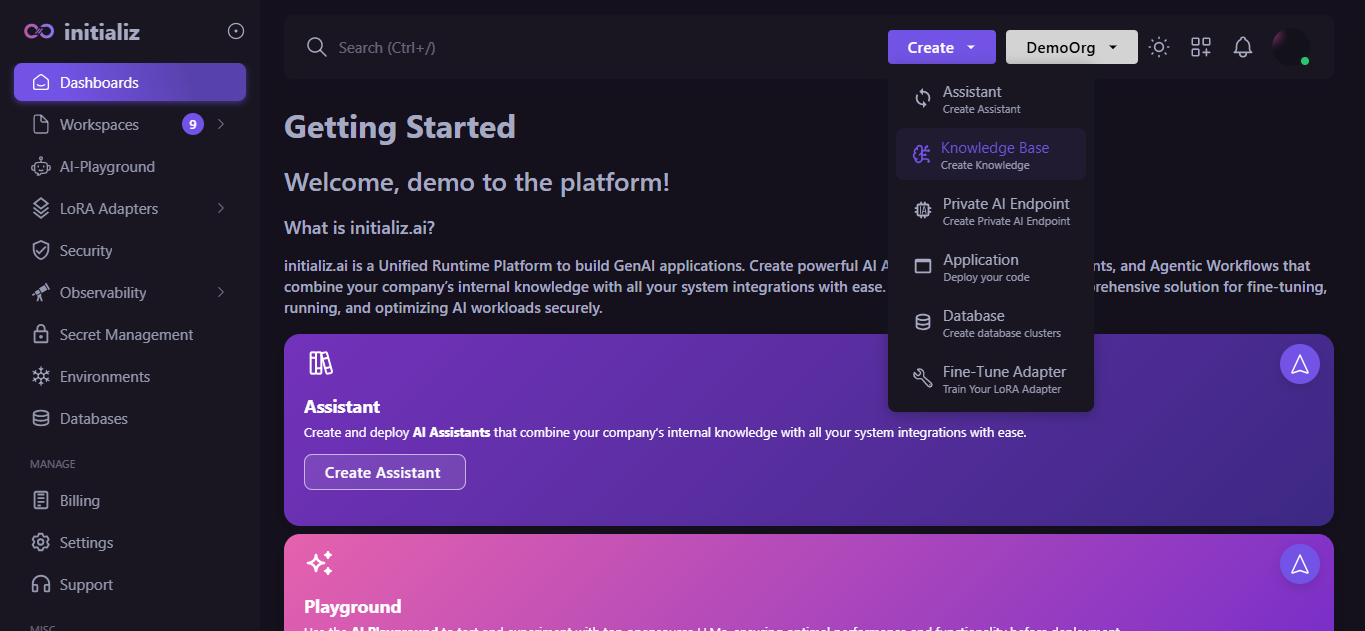Open Secret Management in the sidebar
Screen dimensions: 1365x631
coord(130,334)
